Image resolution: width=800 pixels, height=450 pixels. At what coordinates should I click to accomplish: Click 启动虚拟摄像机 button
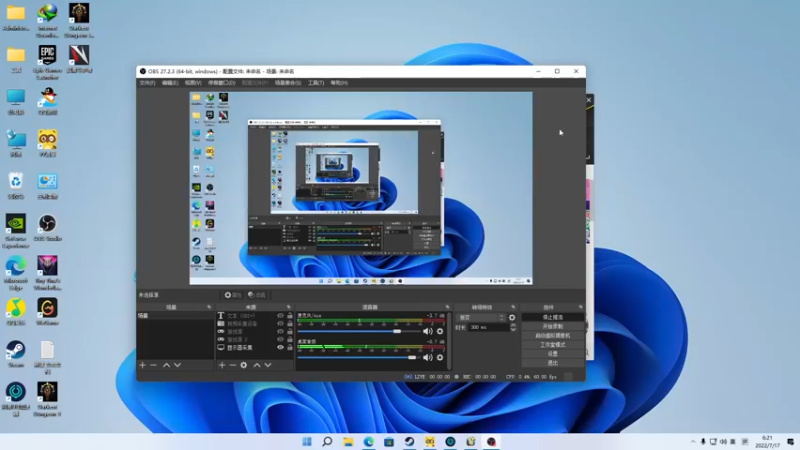point(553,336)
